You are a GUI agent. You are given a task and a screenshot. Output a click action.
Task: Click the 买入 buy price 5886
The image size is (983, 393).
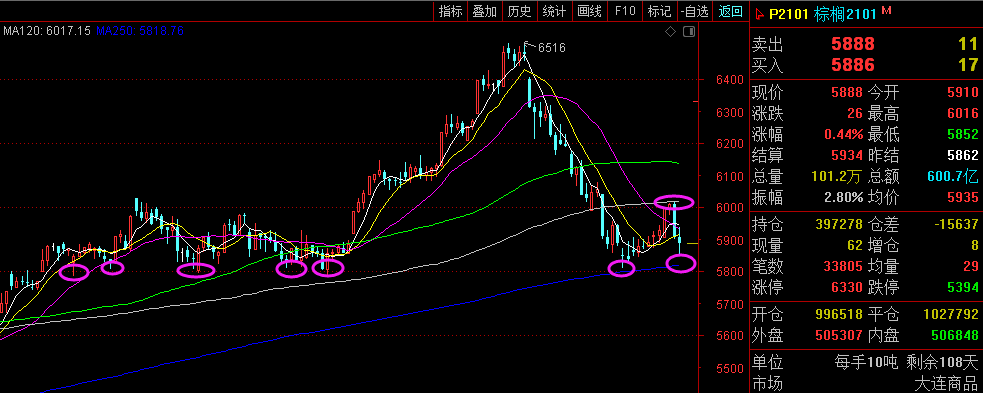point(853,65)
